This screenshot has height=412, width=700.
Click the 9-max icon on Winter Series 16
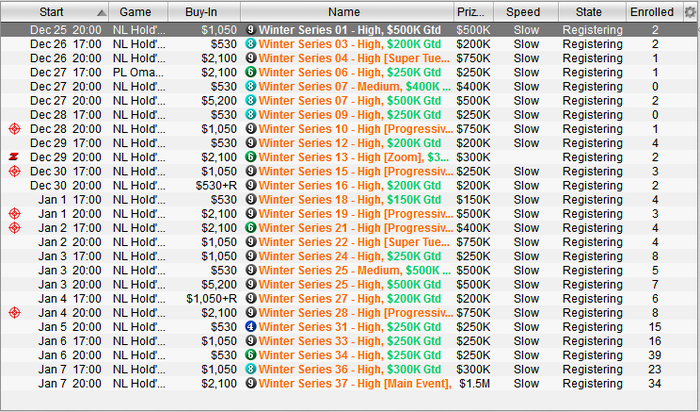(x=251, y=186)
